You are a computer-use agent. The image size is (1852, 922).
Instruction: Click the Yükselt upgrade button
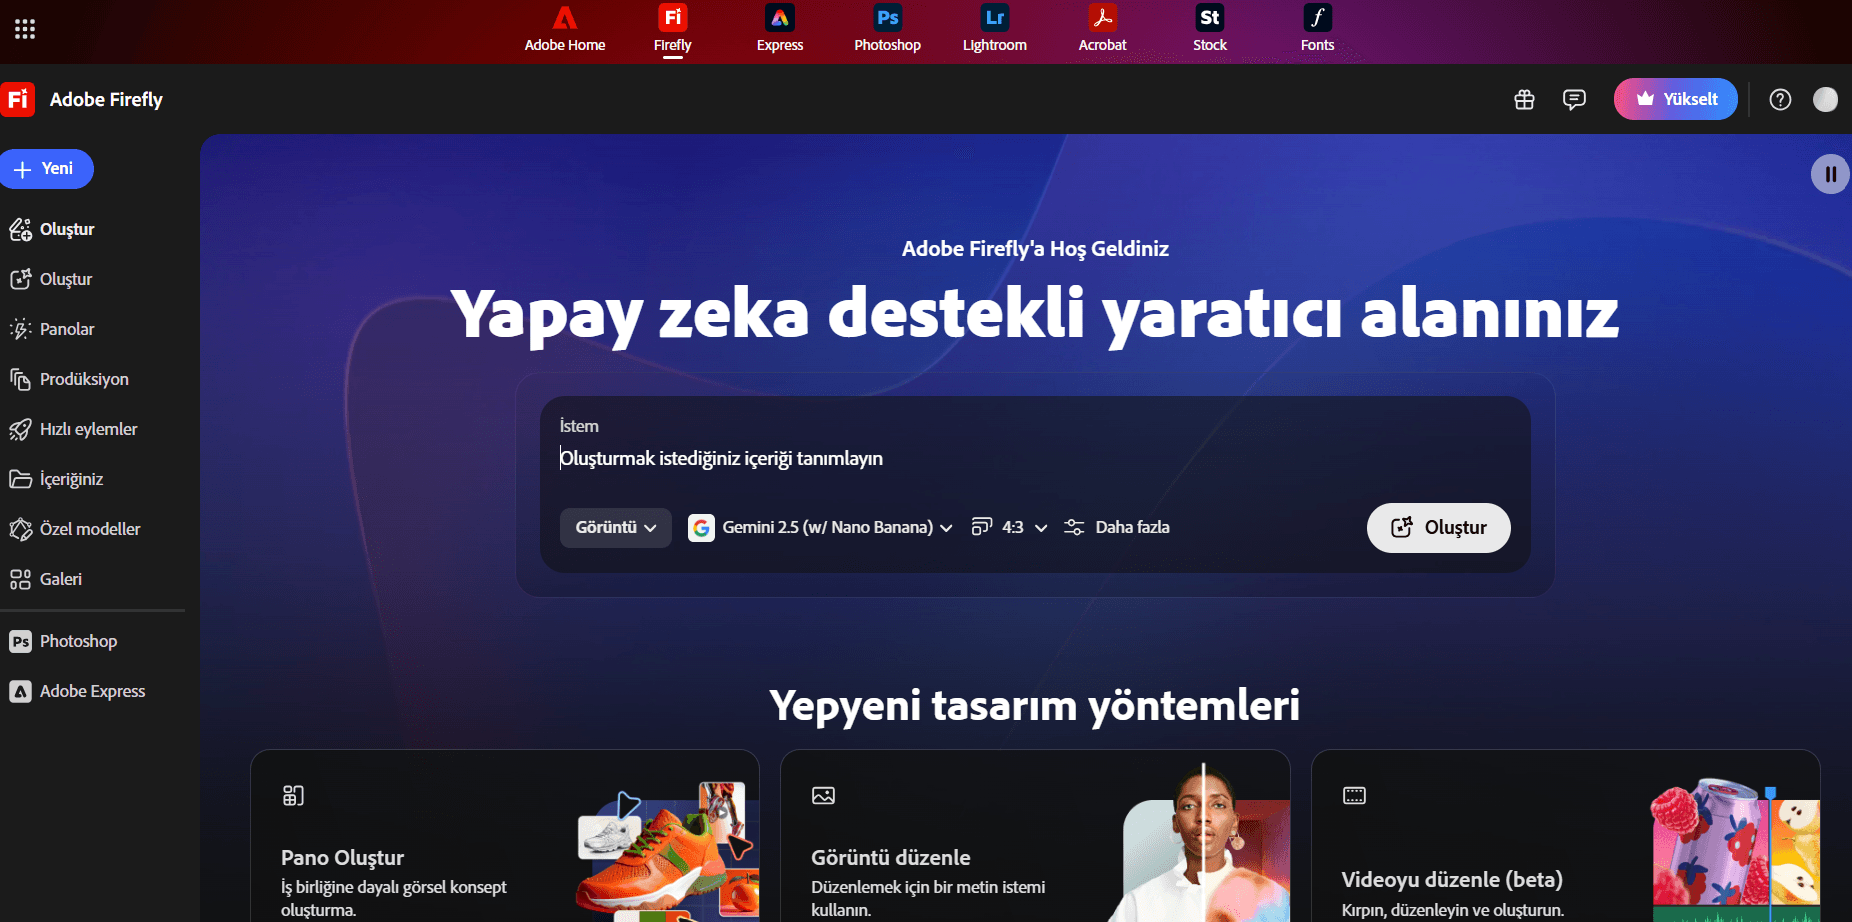coord(1675,99)
